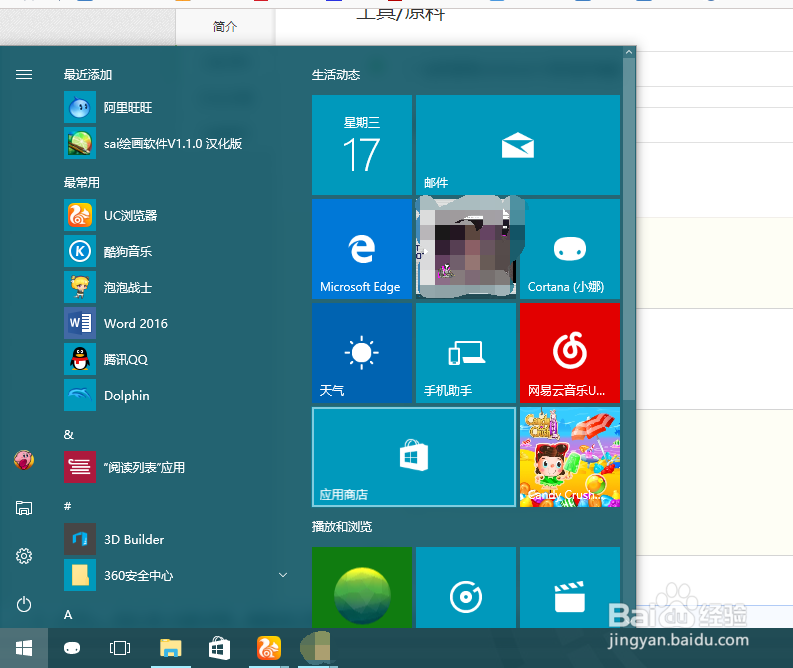
Task: Open the Groove music disc tile
Action: (x=466, y=588)
